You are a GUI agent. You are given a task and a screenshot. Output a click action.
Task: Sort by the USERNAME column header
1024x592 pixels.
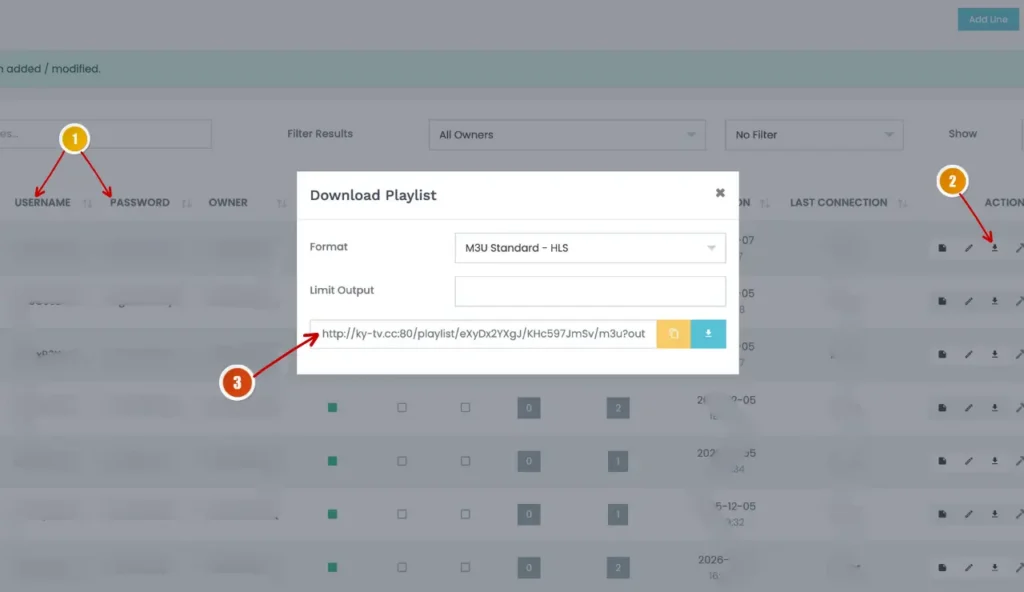[42, 203]
